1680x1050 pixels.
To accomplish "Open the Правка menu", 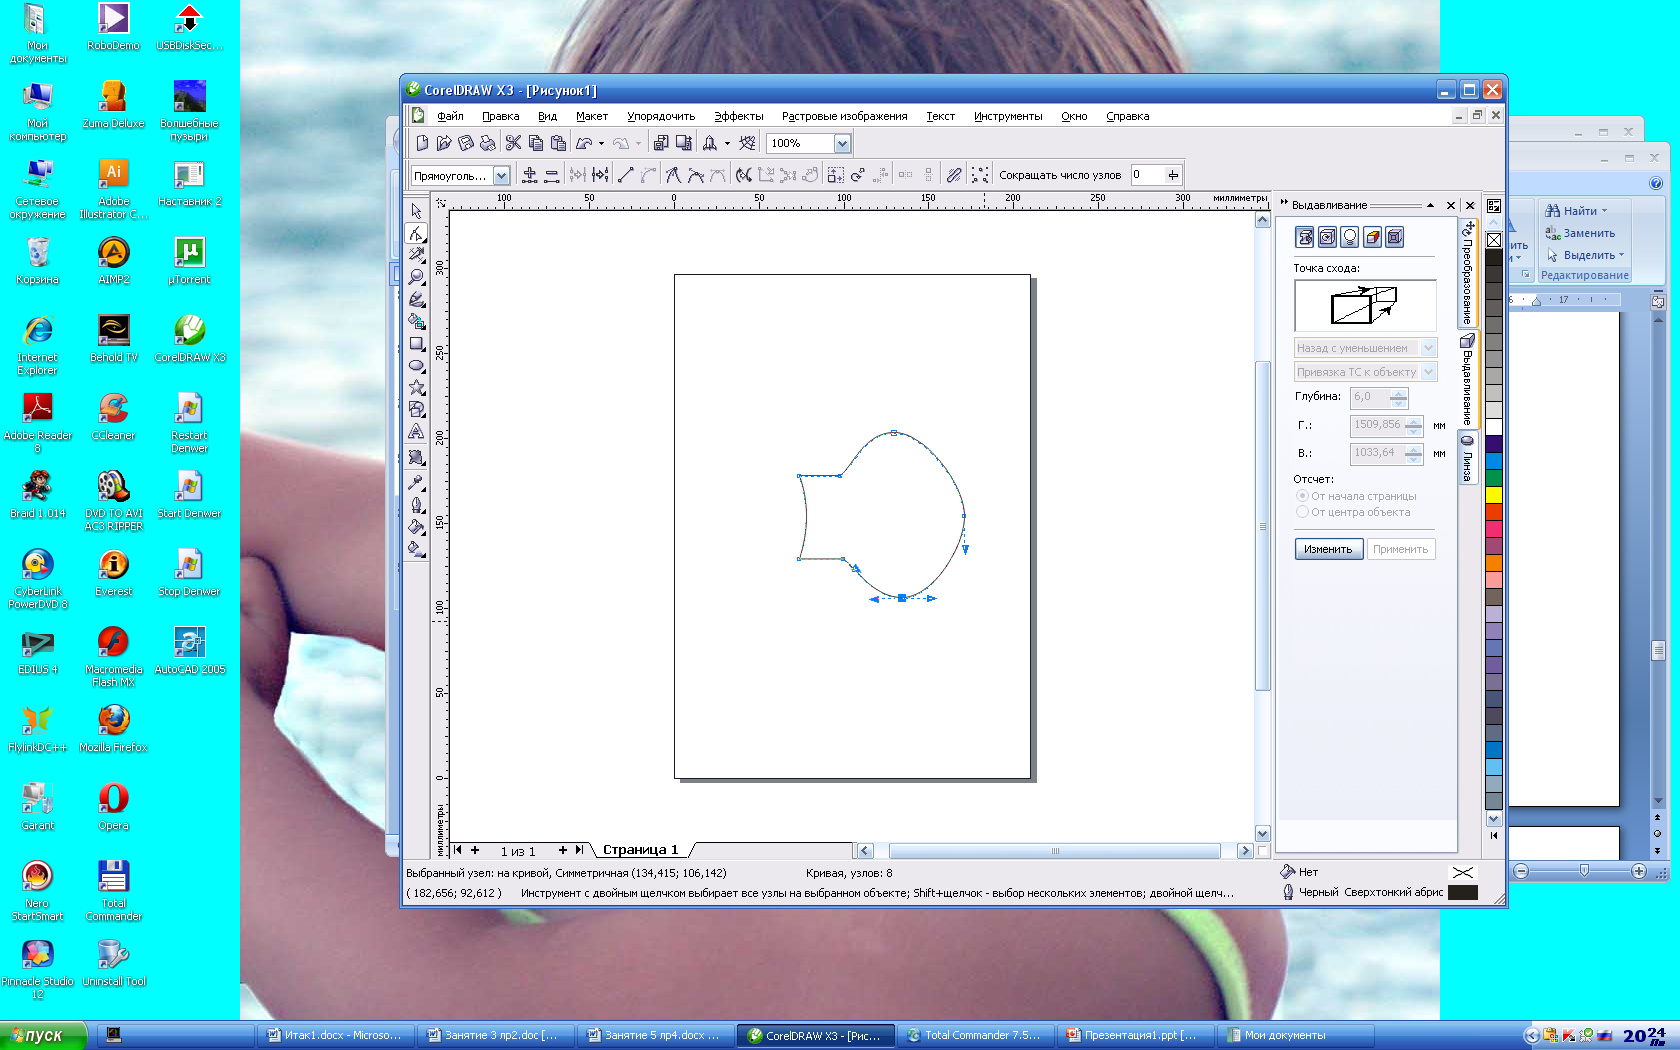I will [500, 116].
